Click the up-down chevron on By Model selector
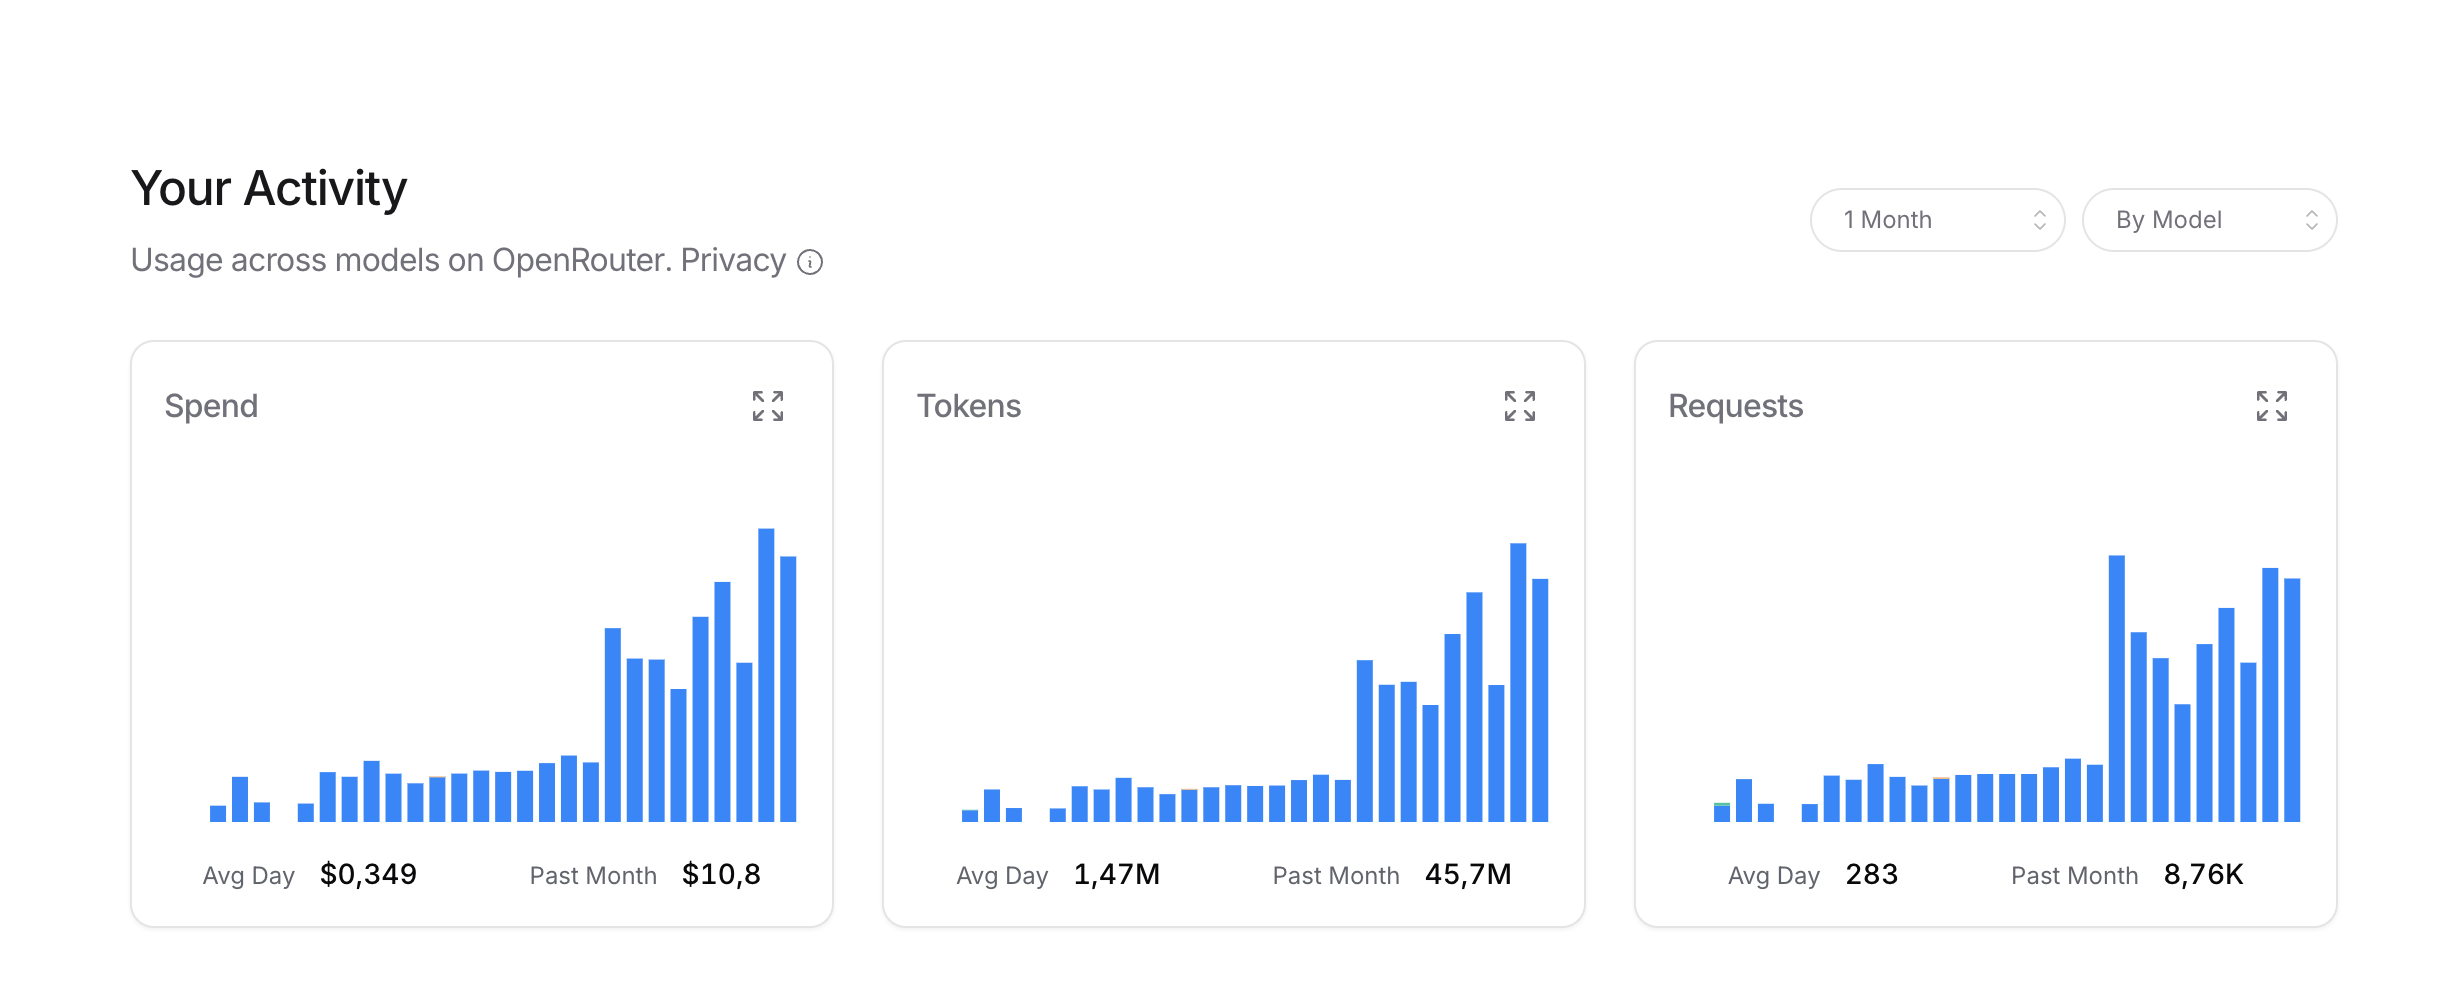Image resolution: width=2438 pixels, height=994 pixels. [2311, 220]
